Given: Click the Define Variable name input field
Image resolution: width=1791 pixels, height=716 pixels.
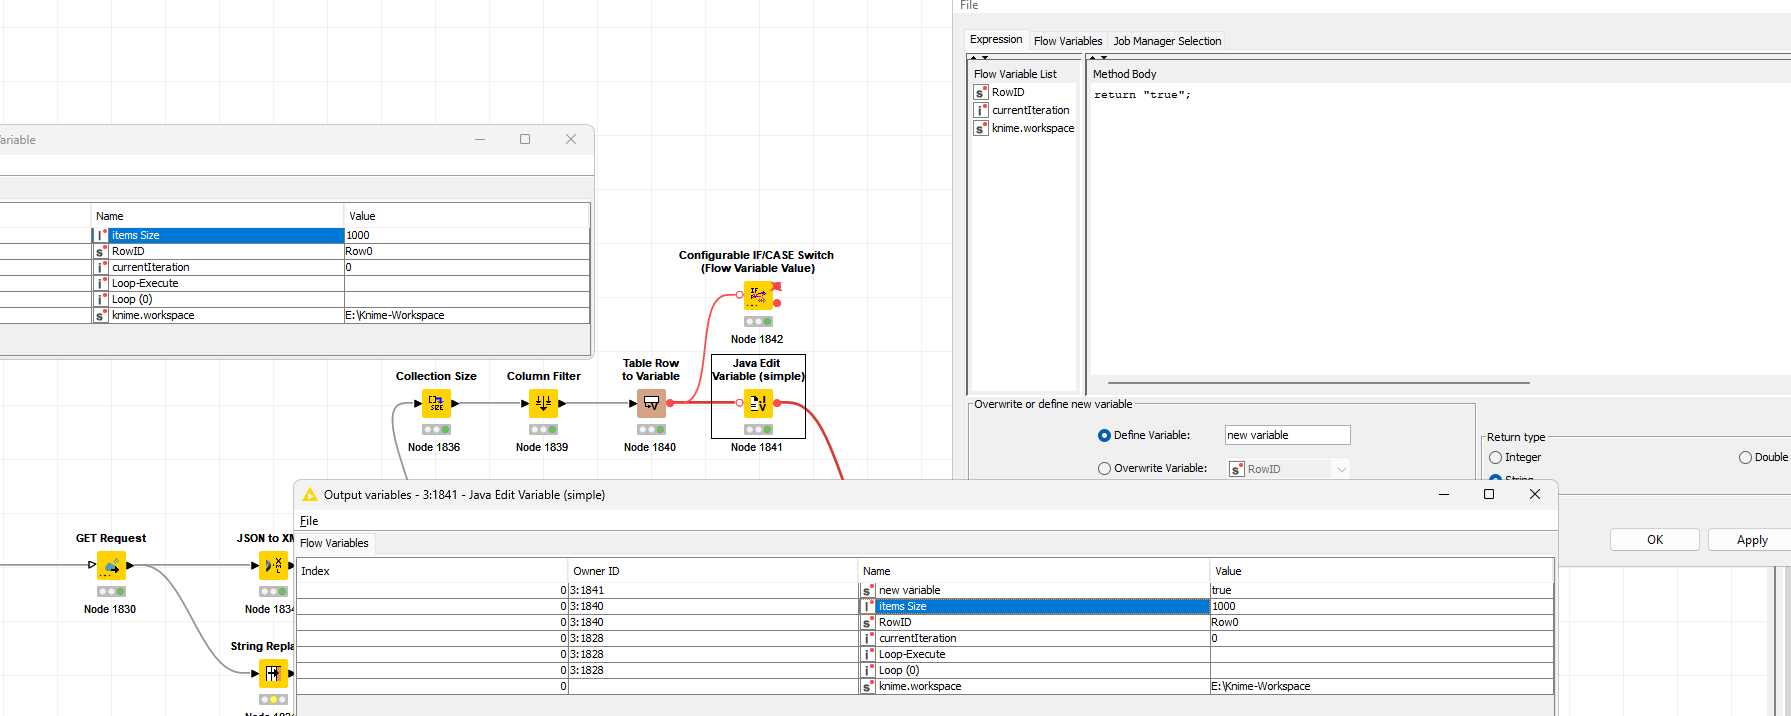Looking at the screenshot, I should point(1288,435).
